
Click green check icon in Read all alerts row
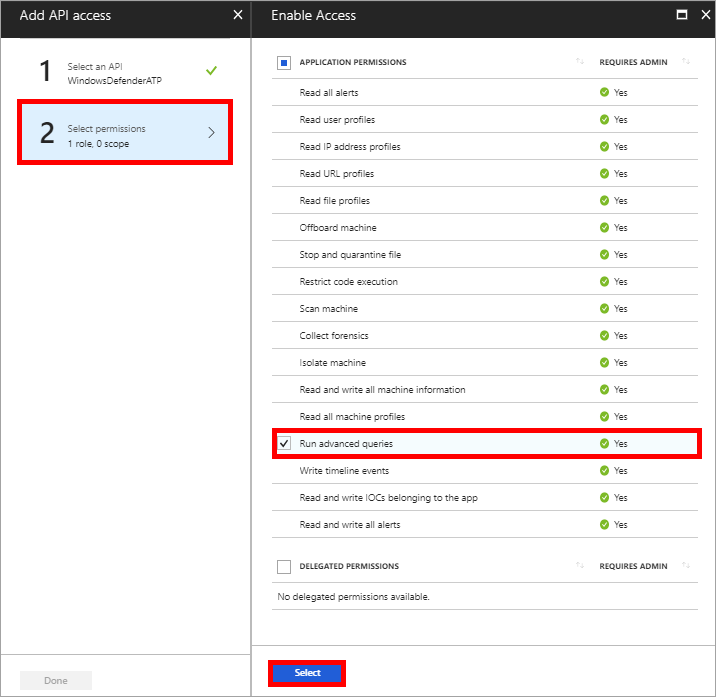coord(604,93)
